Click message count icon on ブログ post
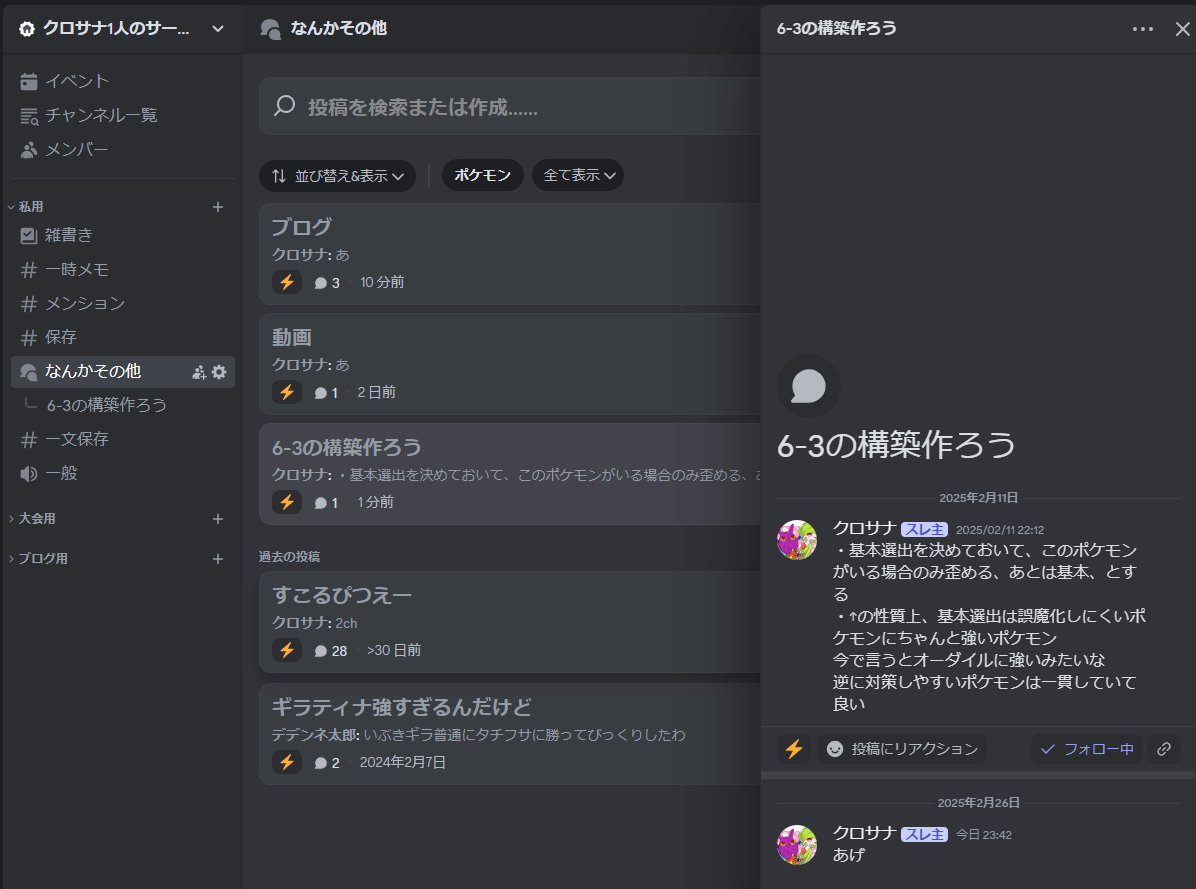Screen dimensions: 1196x889 [320, 283]
